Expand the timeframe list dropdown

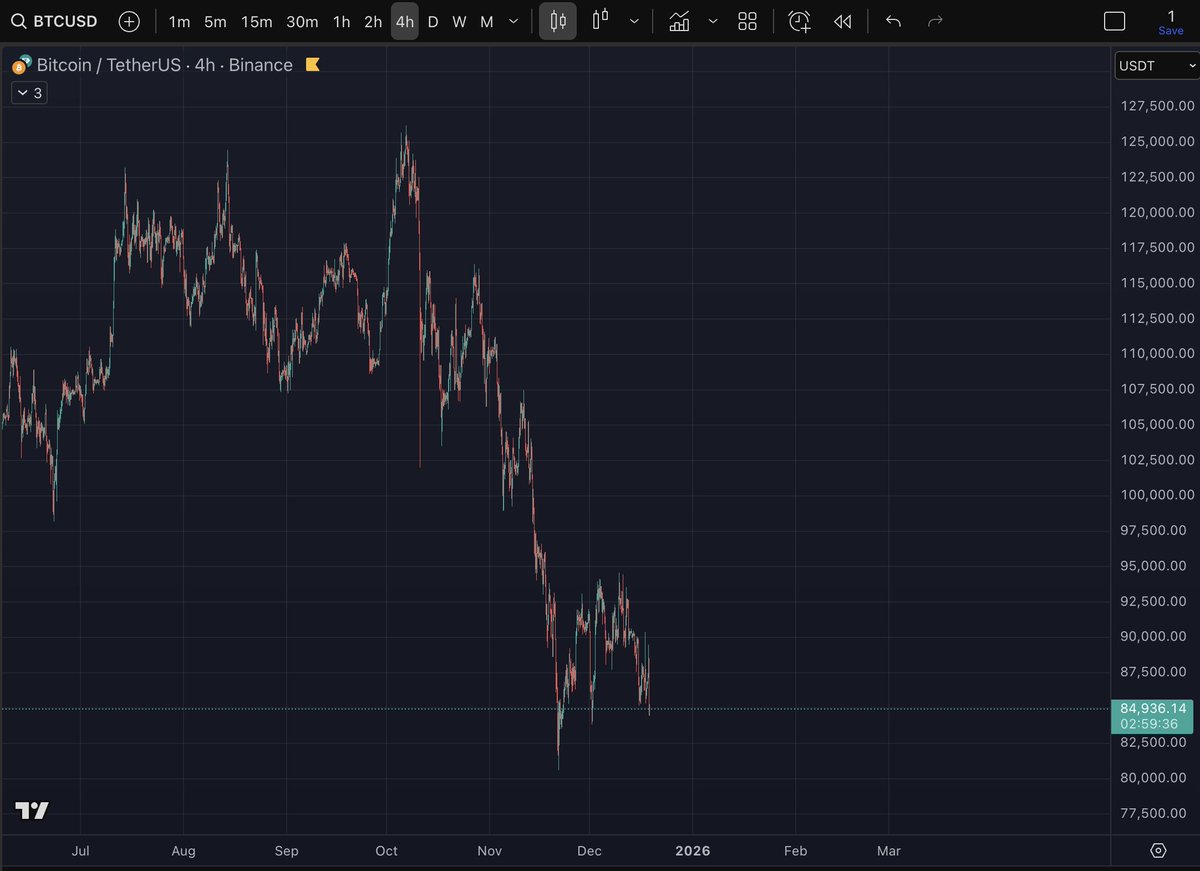click(514, 21)
